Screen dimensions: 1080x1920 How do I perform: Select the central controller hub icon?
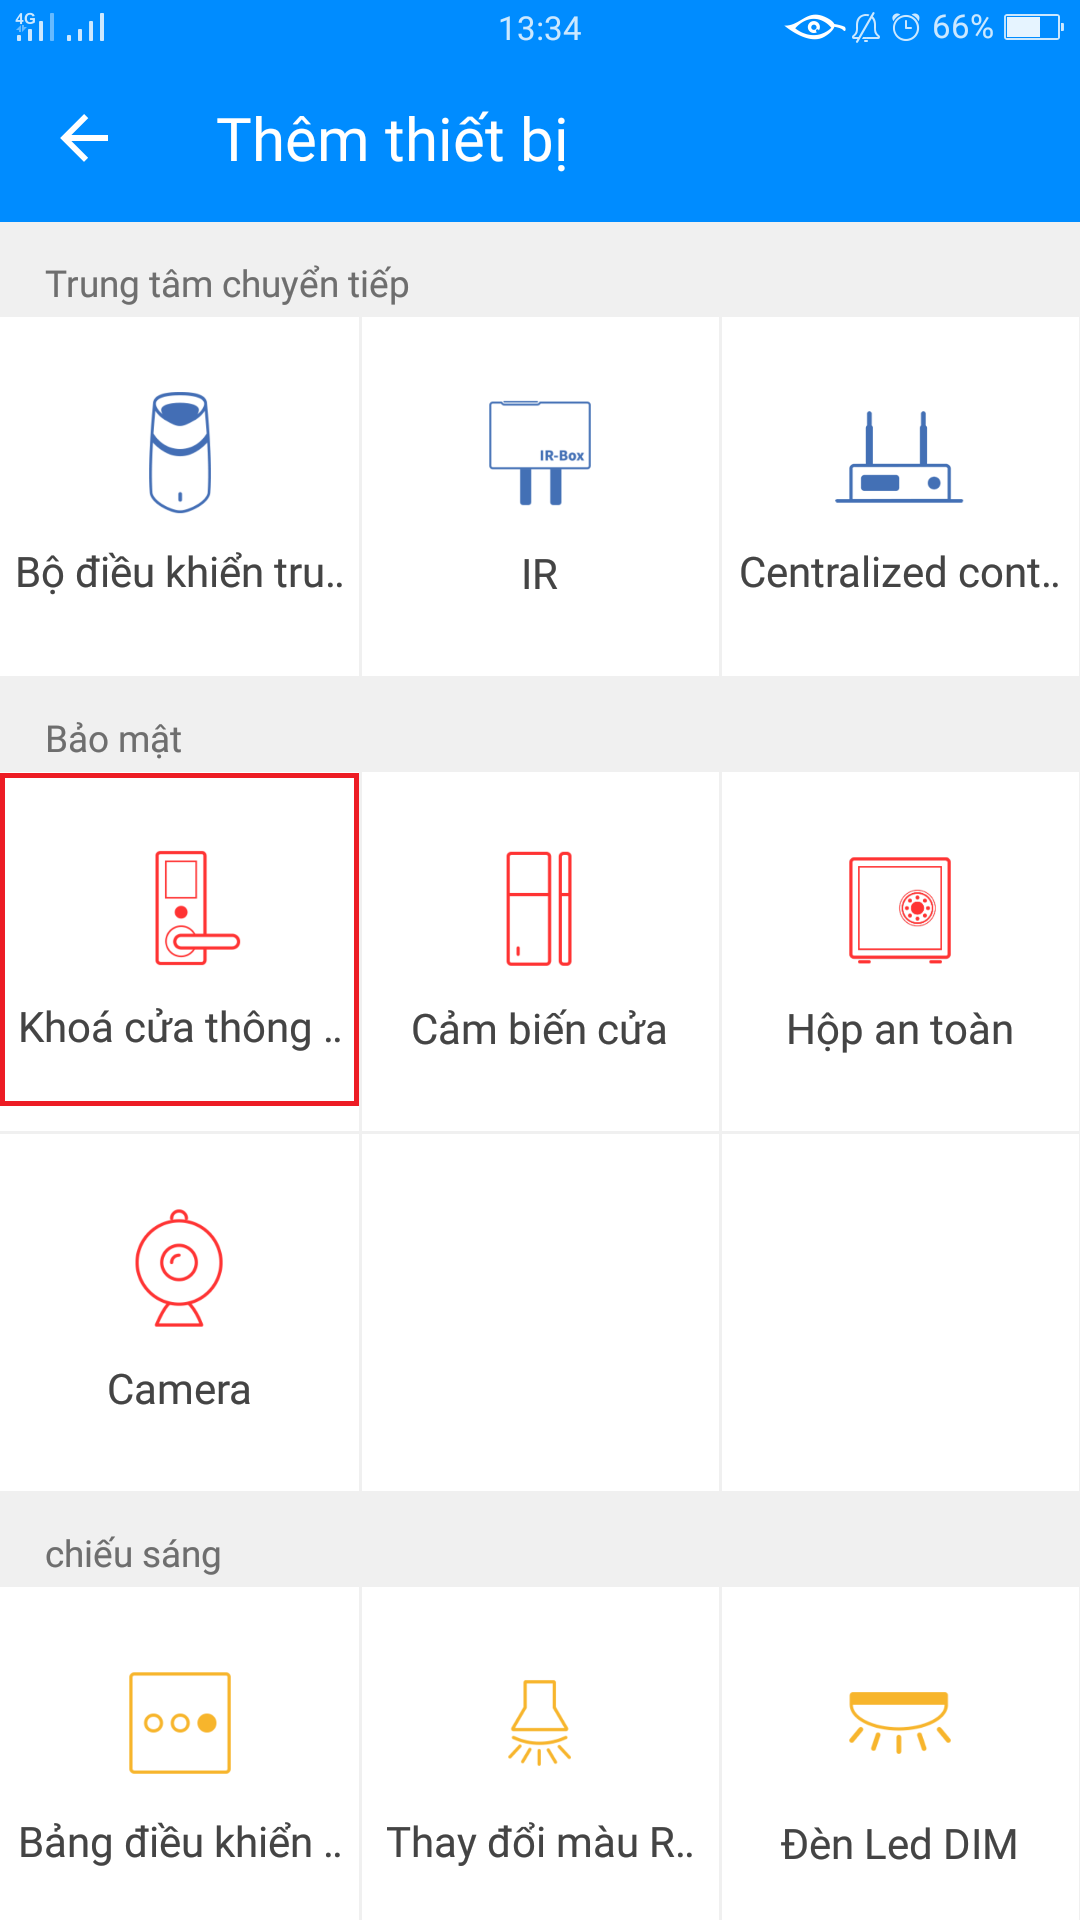coord(180,452)
